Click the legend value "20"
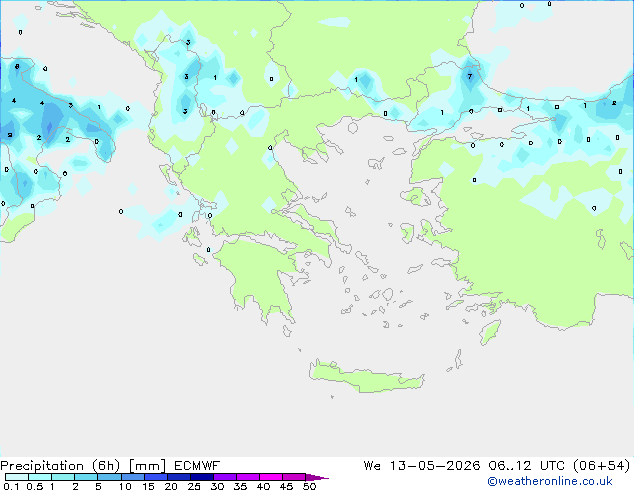This screenshot has height=490, width=634. pos(171,486)
